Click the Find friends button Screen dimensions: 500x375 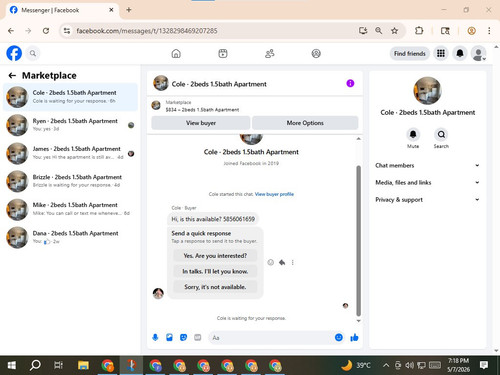[410, 53]
